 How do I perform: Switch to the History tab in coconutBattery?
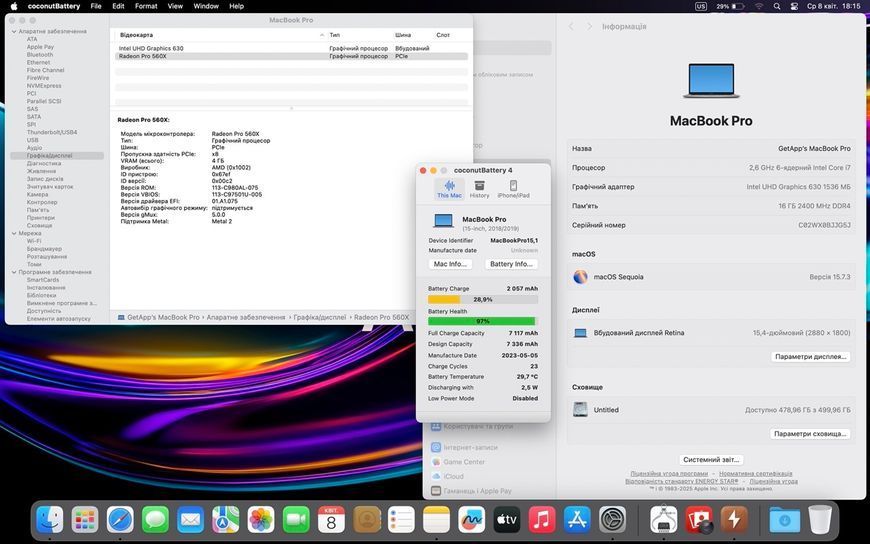pos(479,189)
